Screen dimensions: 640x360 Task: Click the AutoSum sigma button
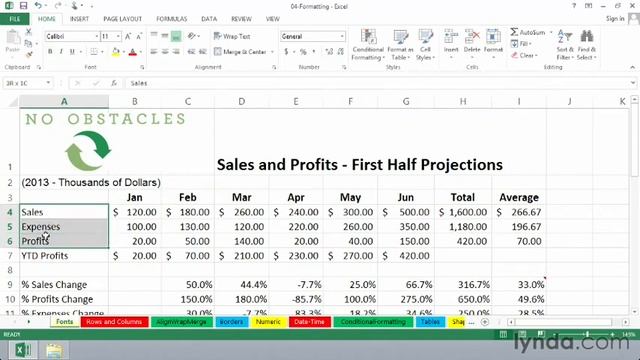[527, 32]
